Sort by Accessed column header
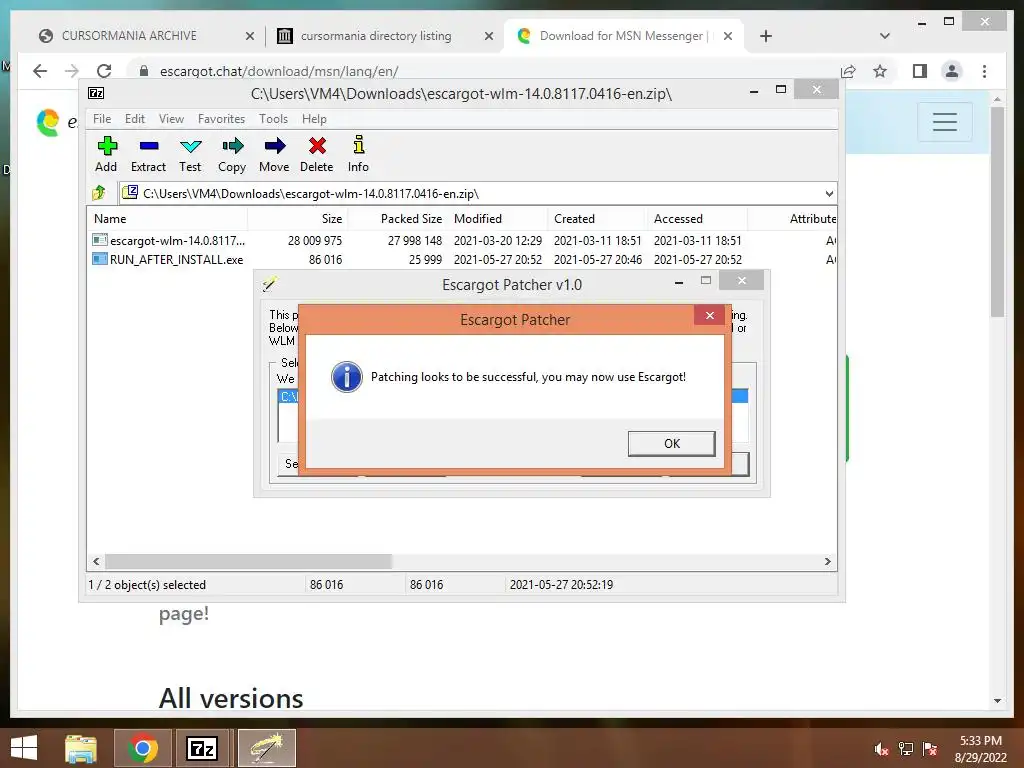 (697, 219)
